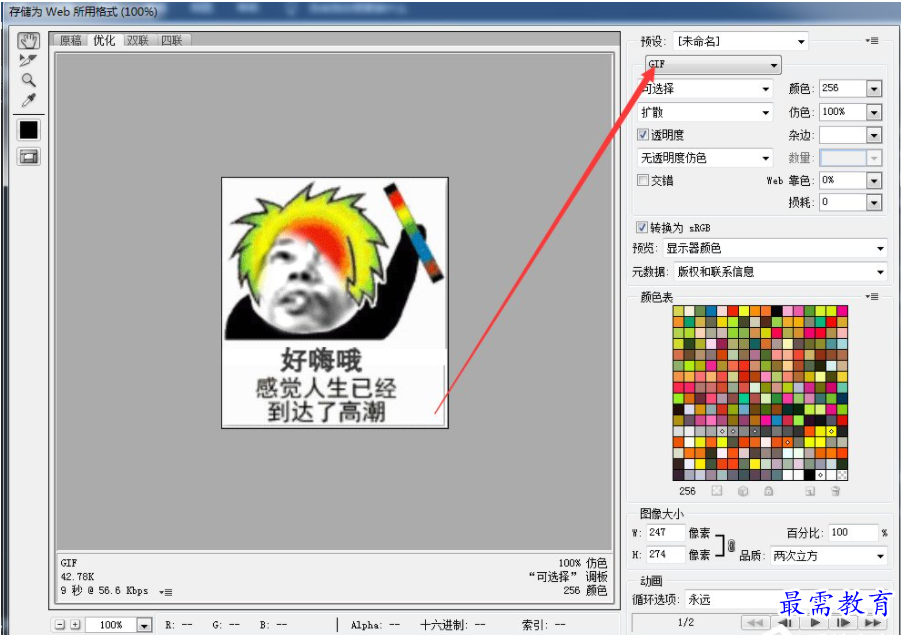Viewport: 901px width, 635px height.
Task: Select the Slice Select tool
Action: tap(28, 60)
